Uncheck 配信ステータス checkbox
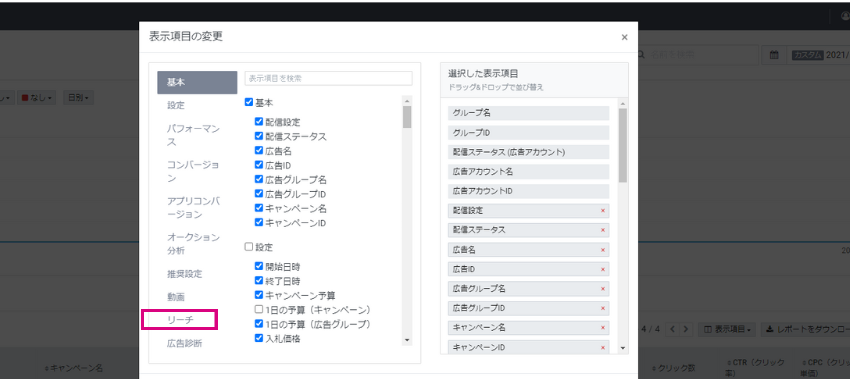The width and height of the screenshot is (850, 379). (x=259, y=136)
